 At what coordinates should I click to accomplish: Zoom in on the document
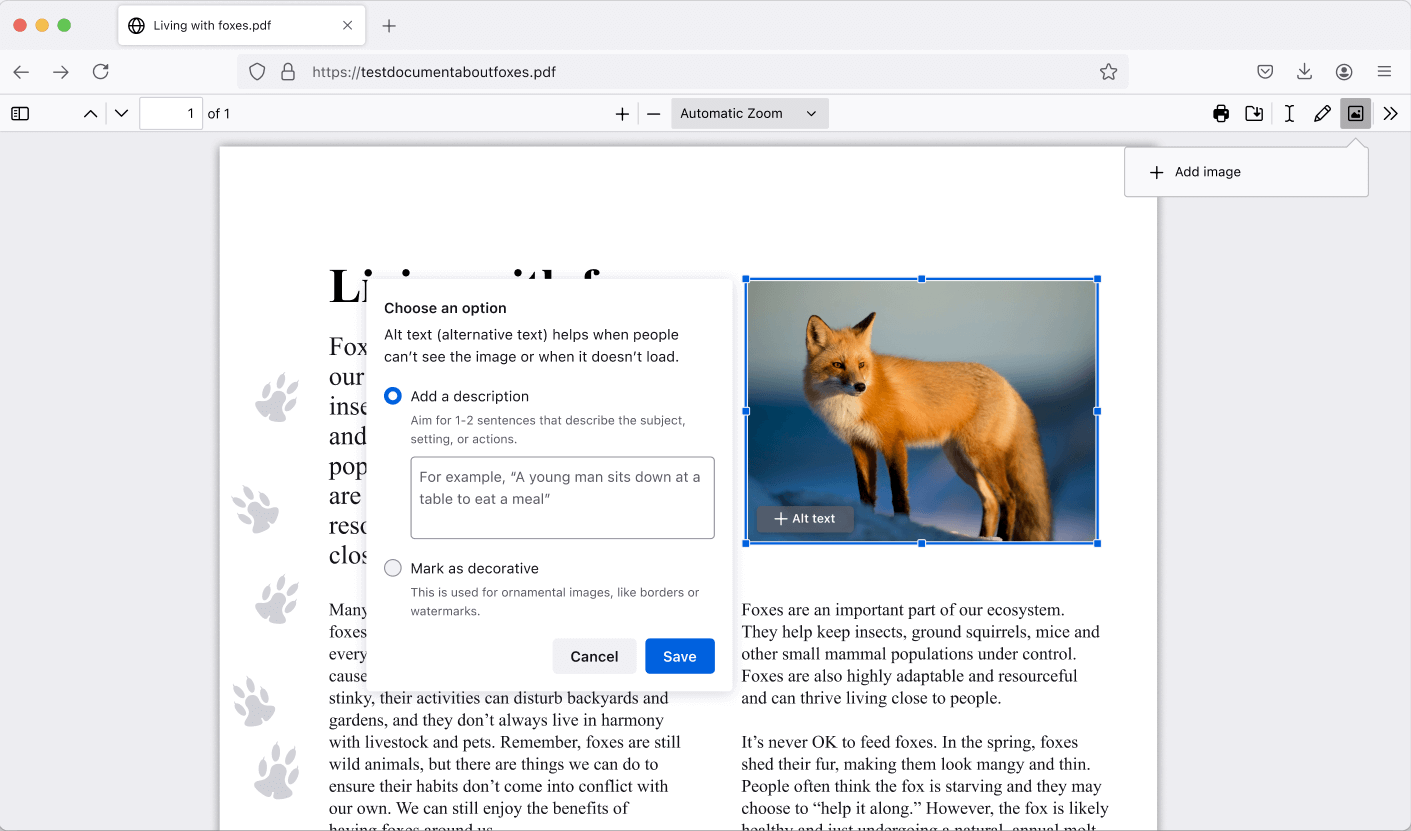click(x=622, y=113)
